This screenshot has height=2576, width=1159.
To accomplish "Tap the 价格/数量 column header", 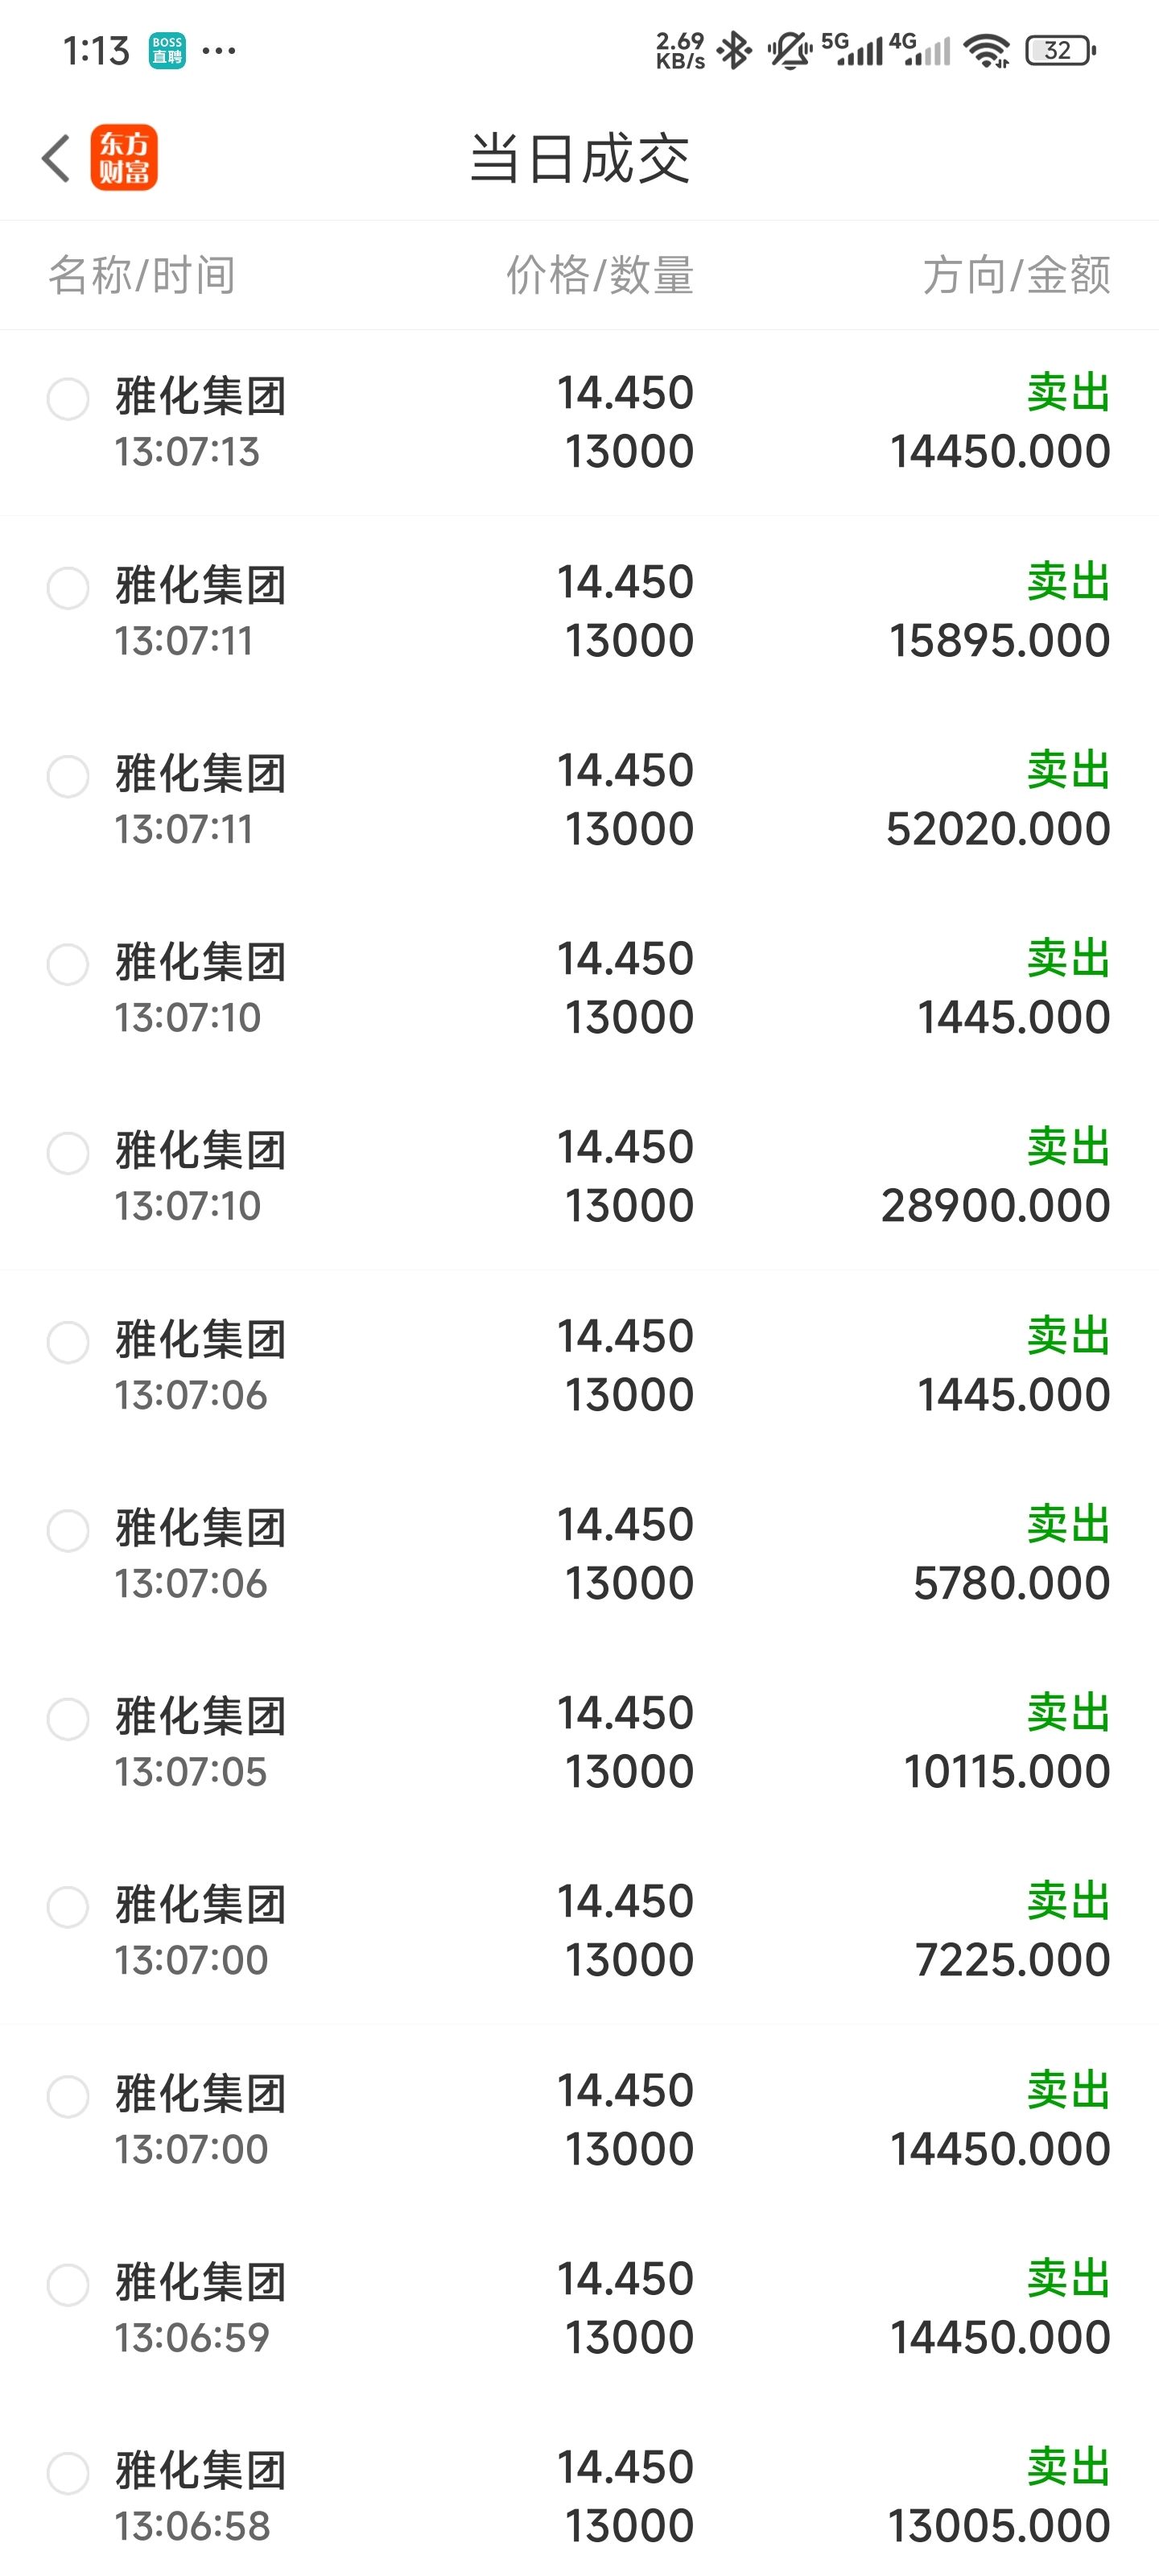I will [x=600, y=275].
